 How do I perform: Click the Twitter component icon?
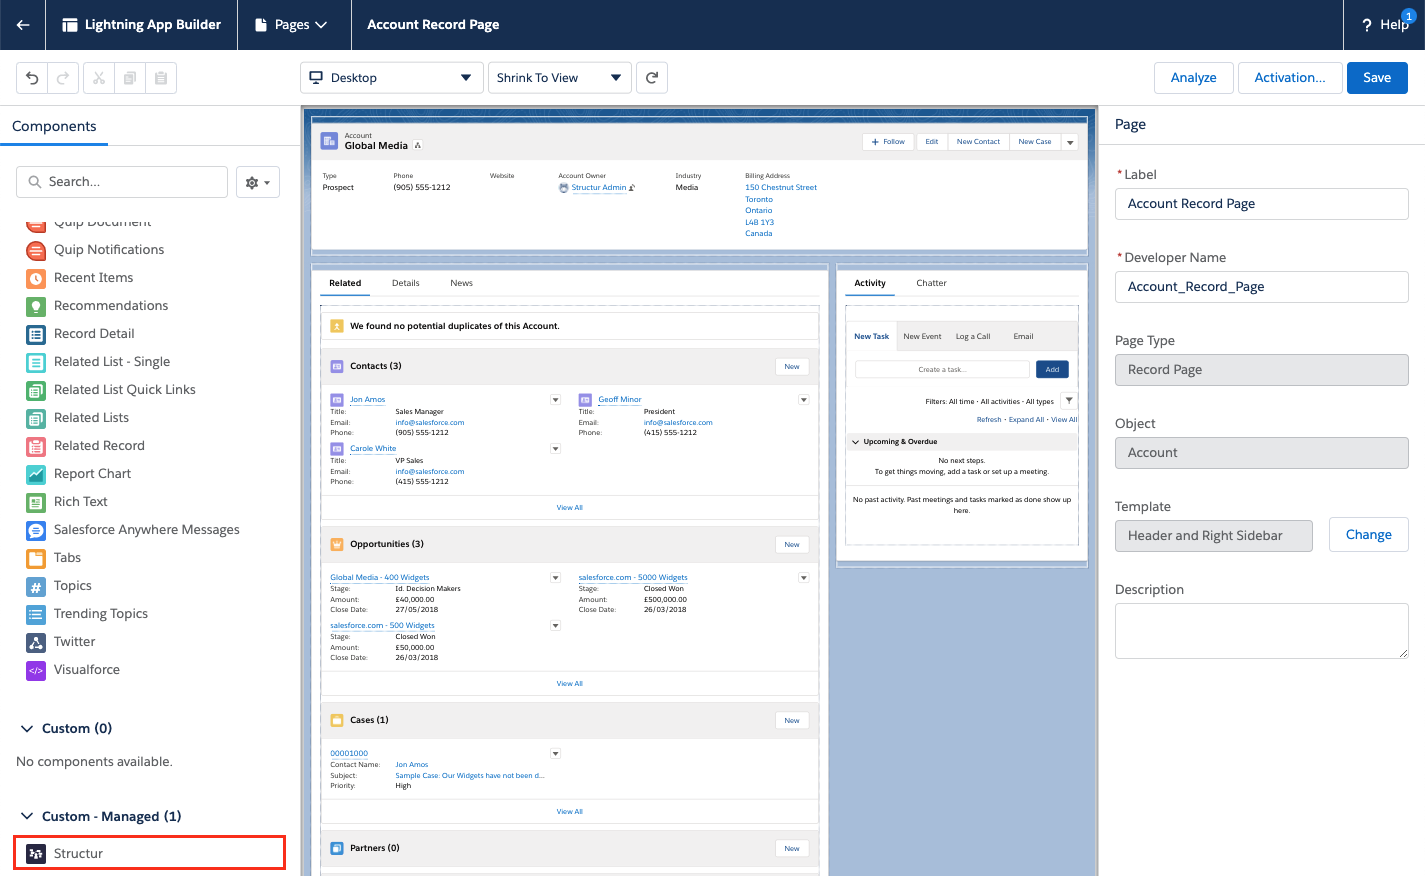click(x=36, y=642)
